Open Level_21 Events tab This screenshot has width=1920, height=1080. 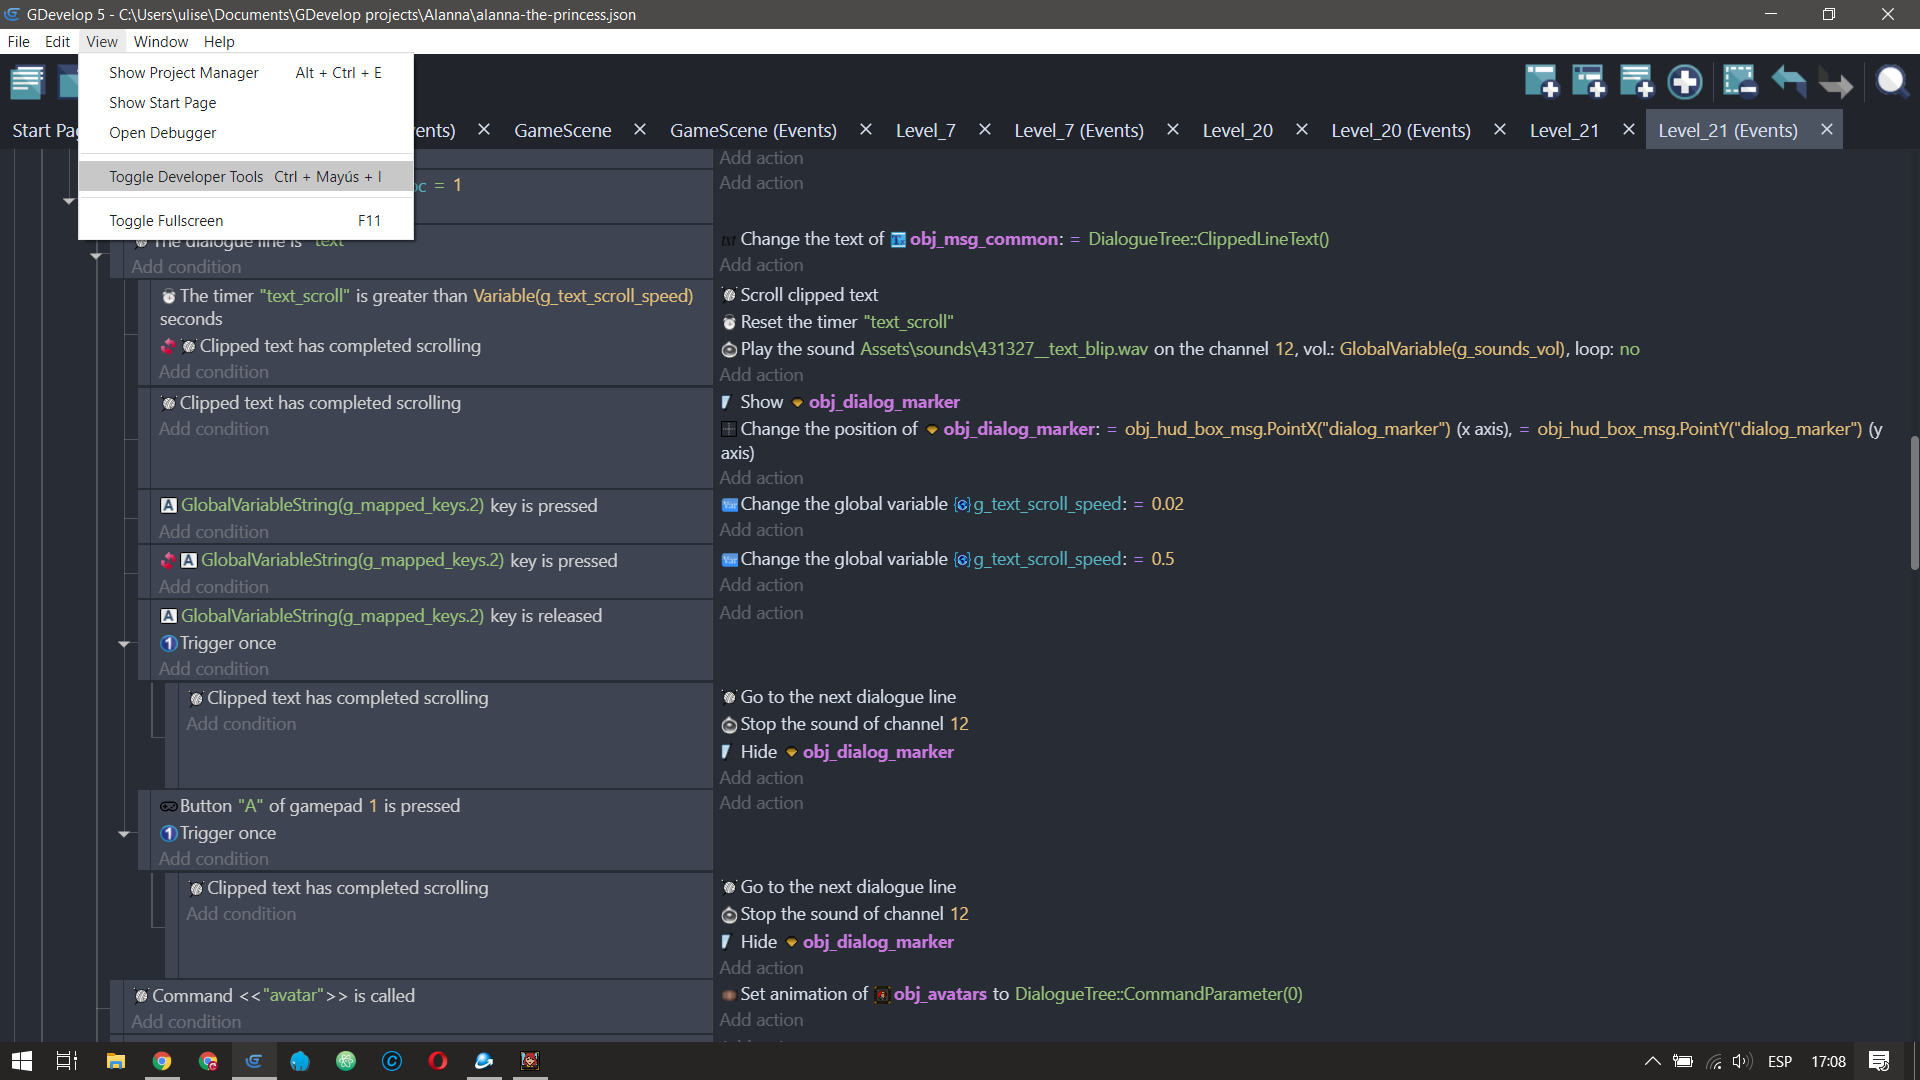pos(1731,129)
